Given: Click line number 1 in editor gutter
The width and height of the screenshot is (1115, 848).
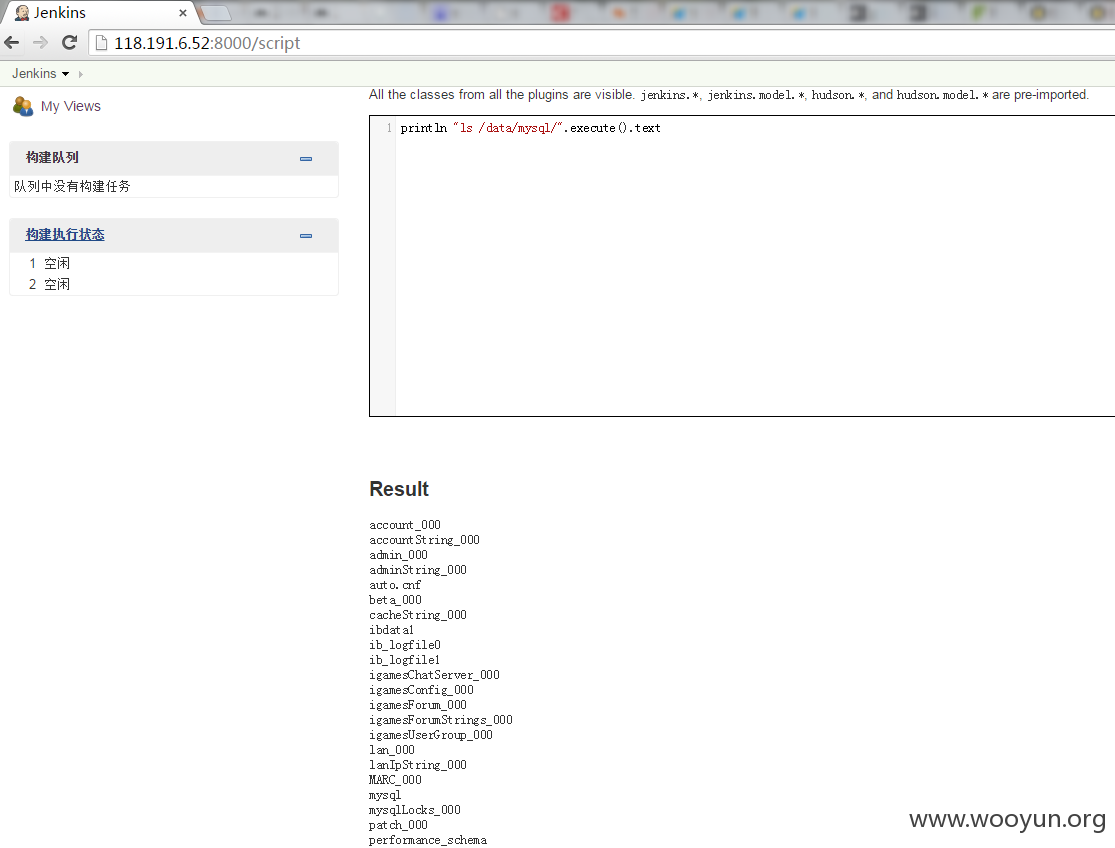Looking at the screenshot, I should (x=389, y=128).
